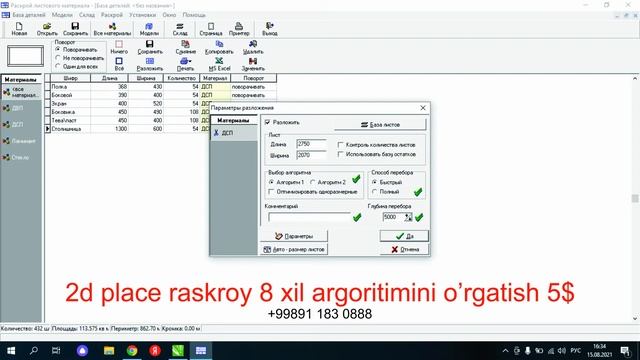
Task: Click the Выход exit icon
Action: point(270,29)
